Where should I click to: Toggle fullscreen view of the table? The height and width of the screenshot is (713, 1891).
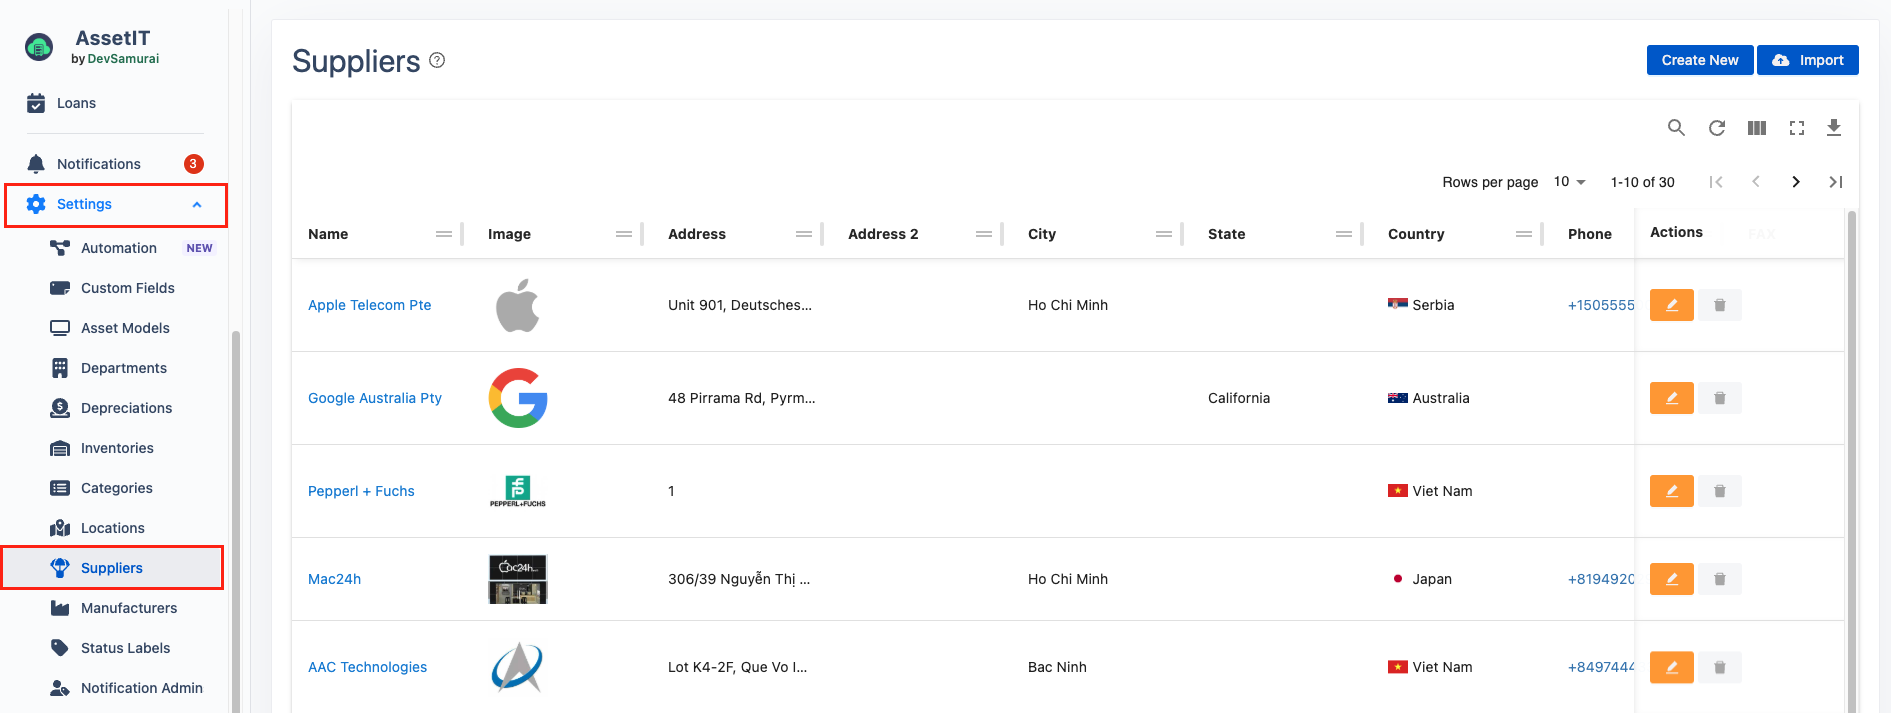pyautogui.click(x=1796, y=128)
